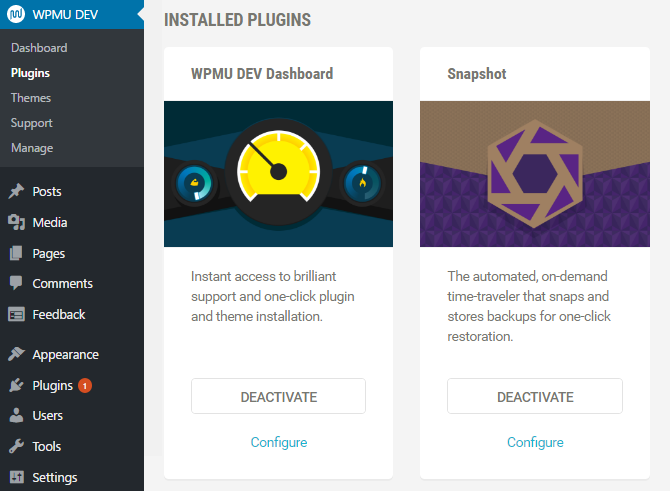
Task: Click the Tools wrench icon
Action: pyautogui.click(x=16, y=446)
